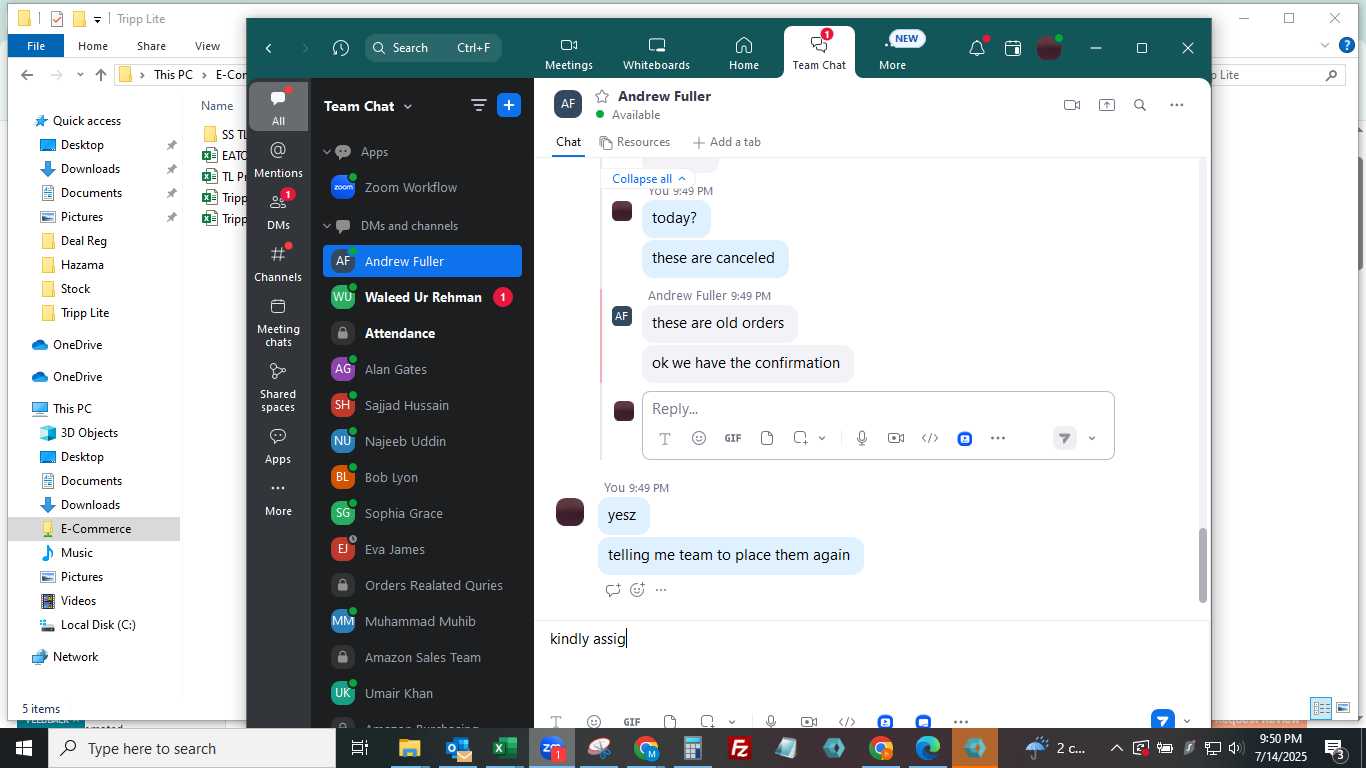
Task: Click the Reply text field
Action: 878,409
